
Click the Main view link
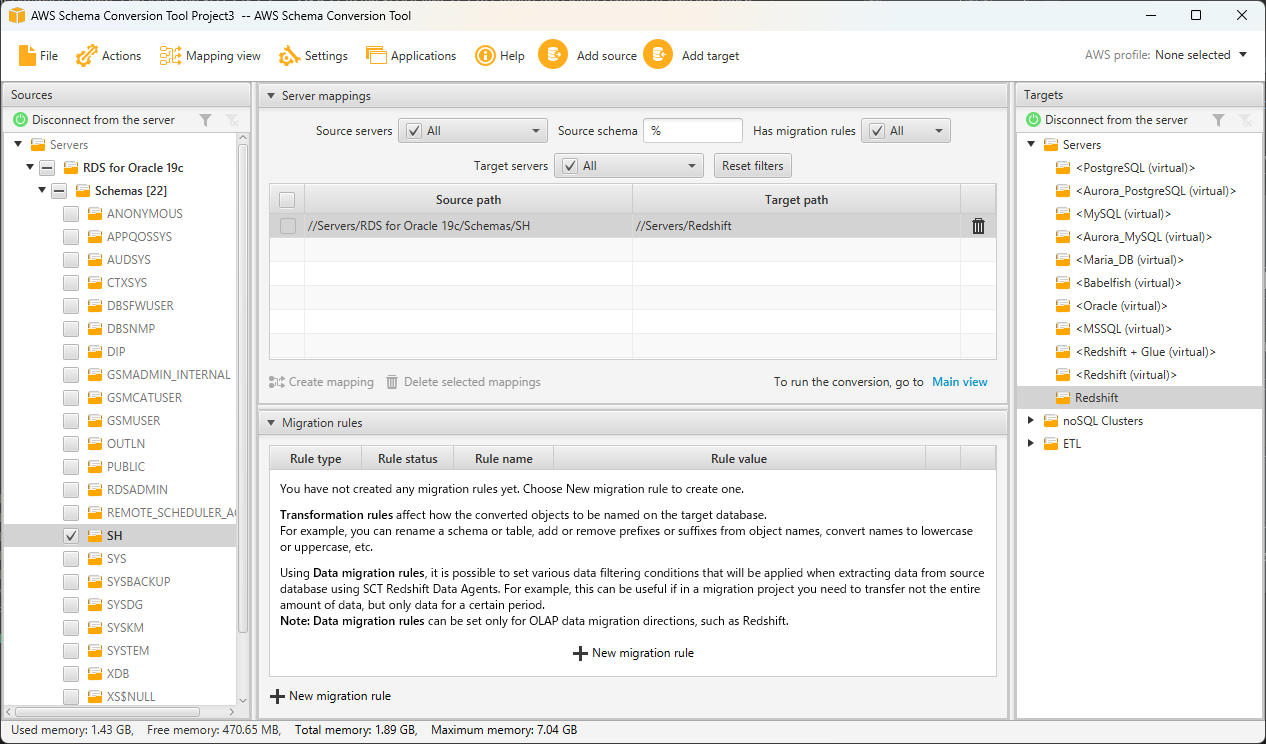tap(960, 382)
